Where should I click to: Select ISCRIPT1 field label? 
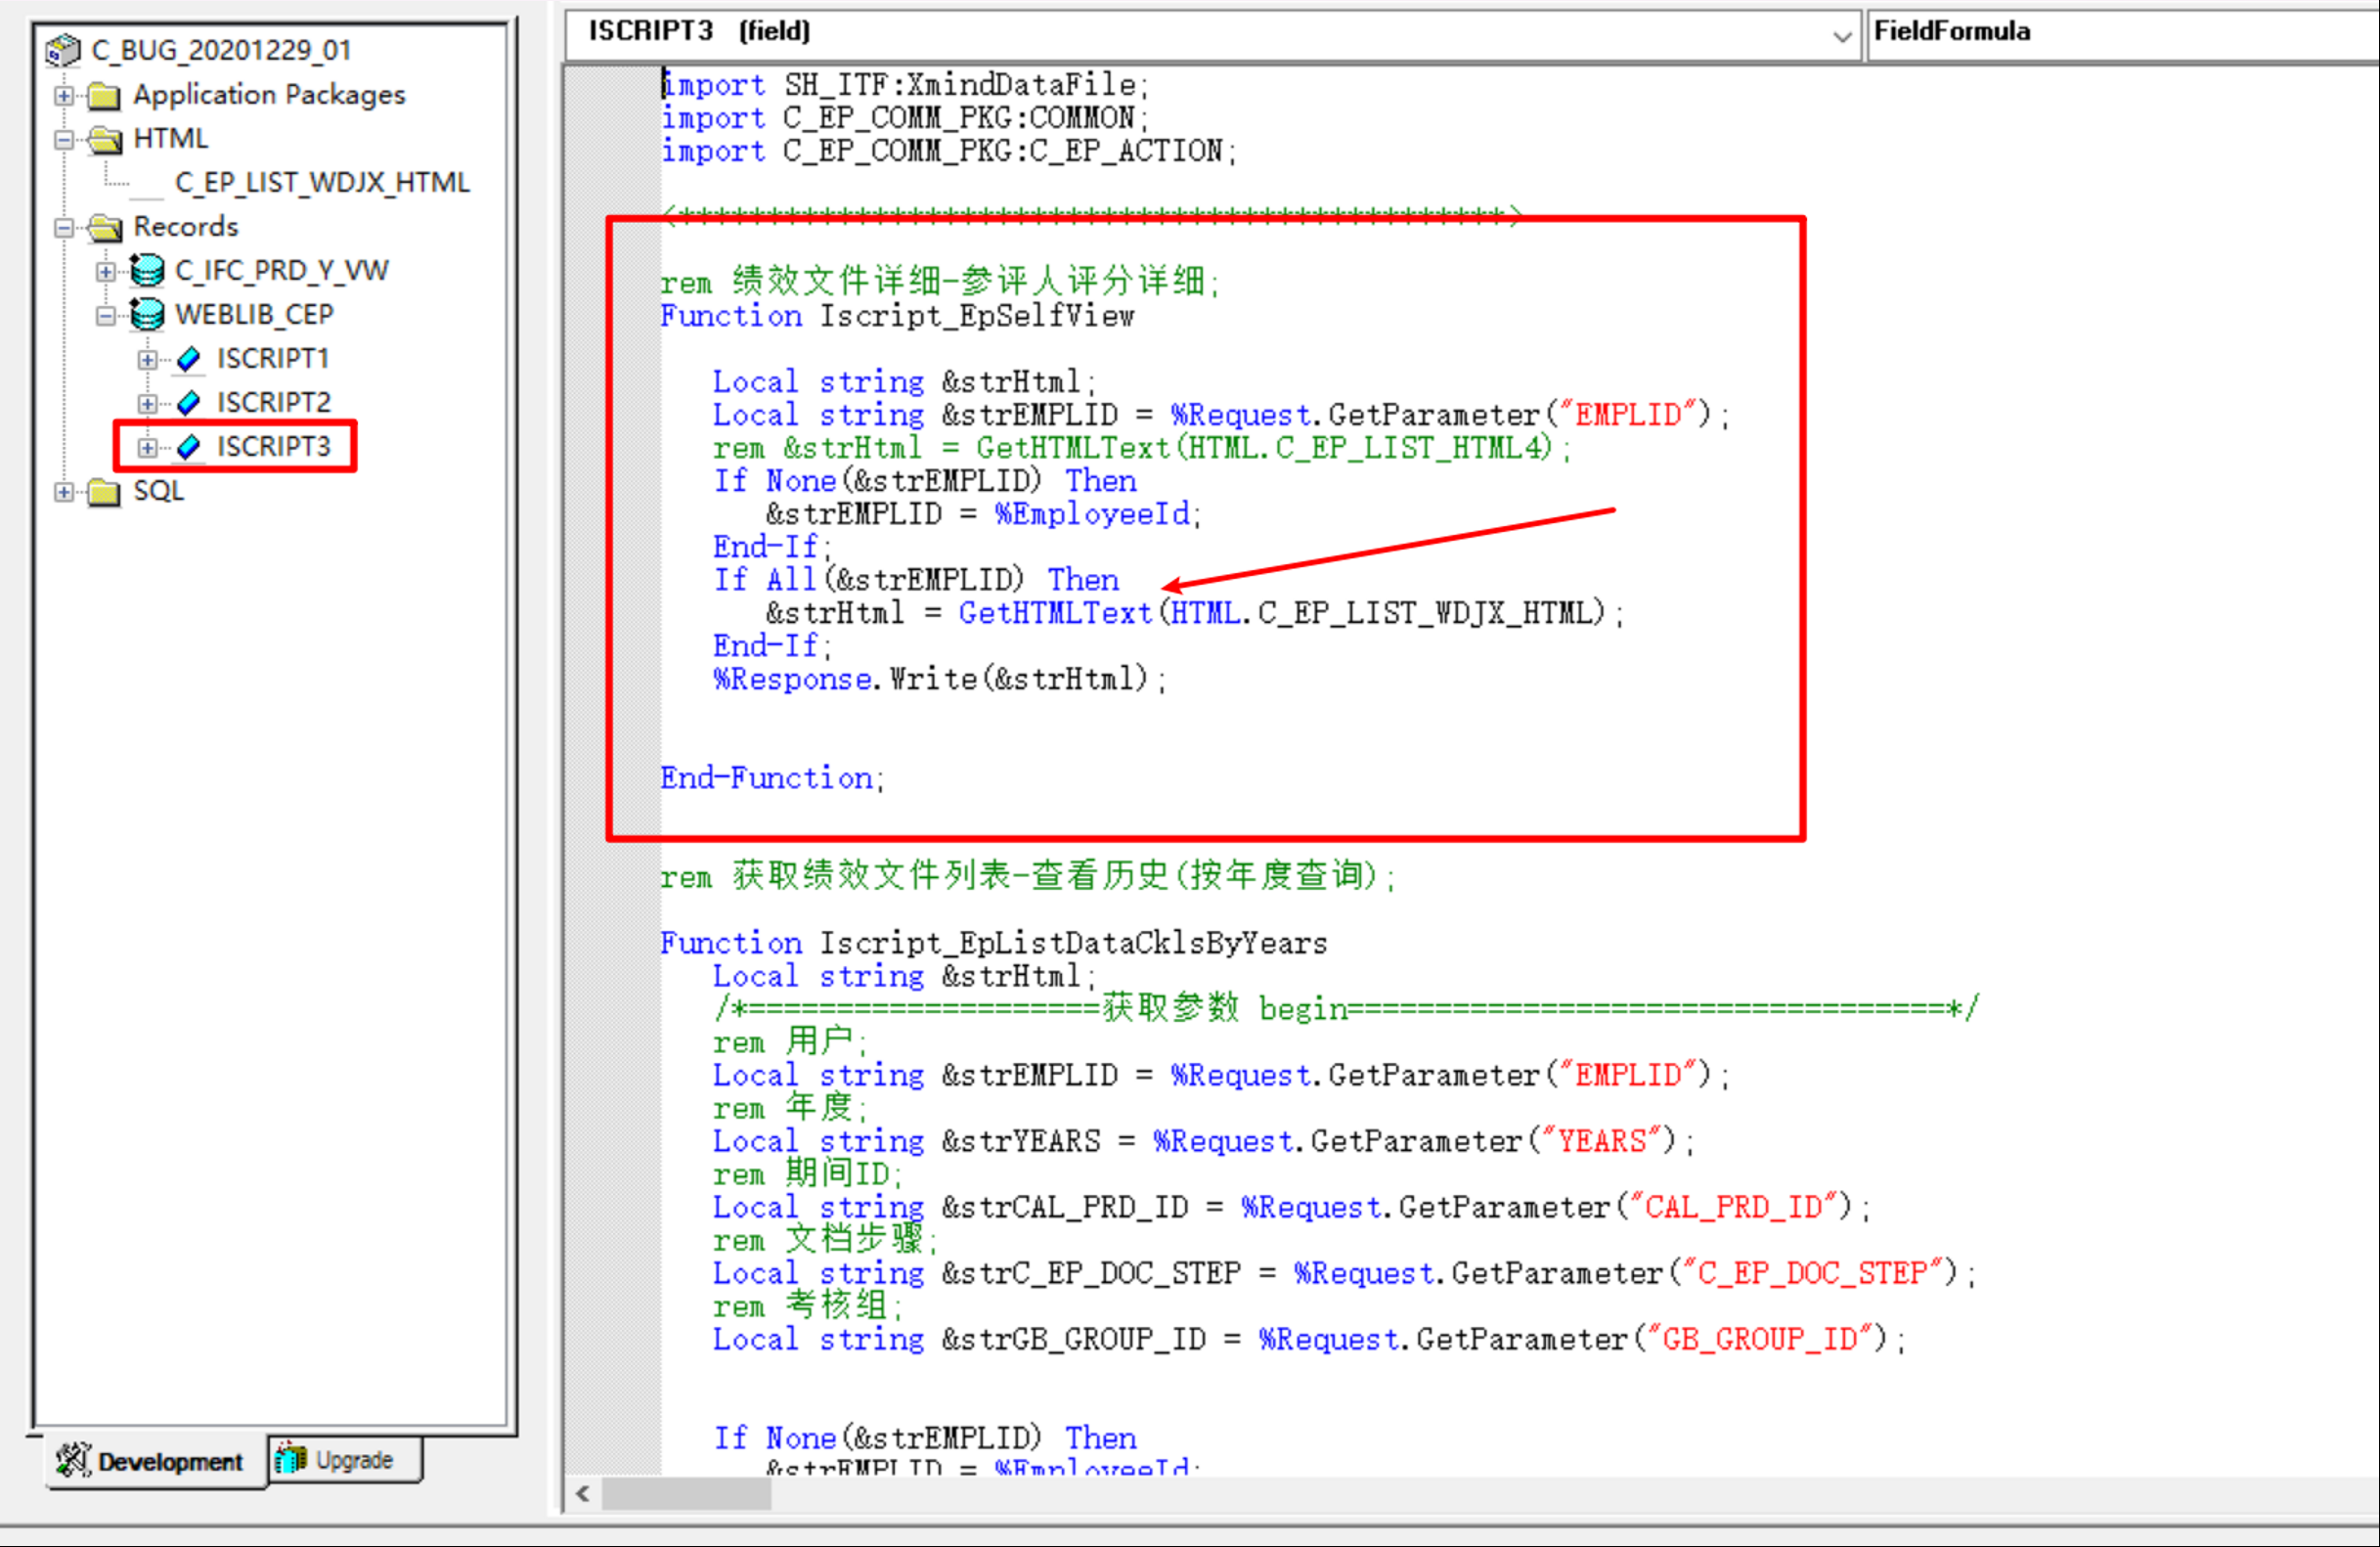point(273,359)
